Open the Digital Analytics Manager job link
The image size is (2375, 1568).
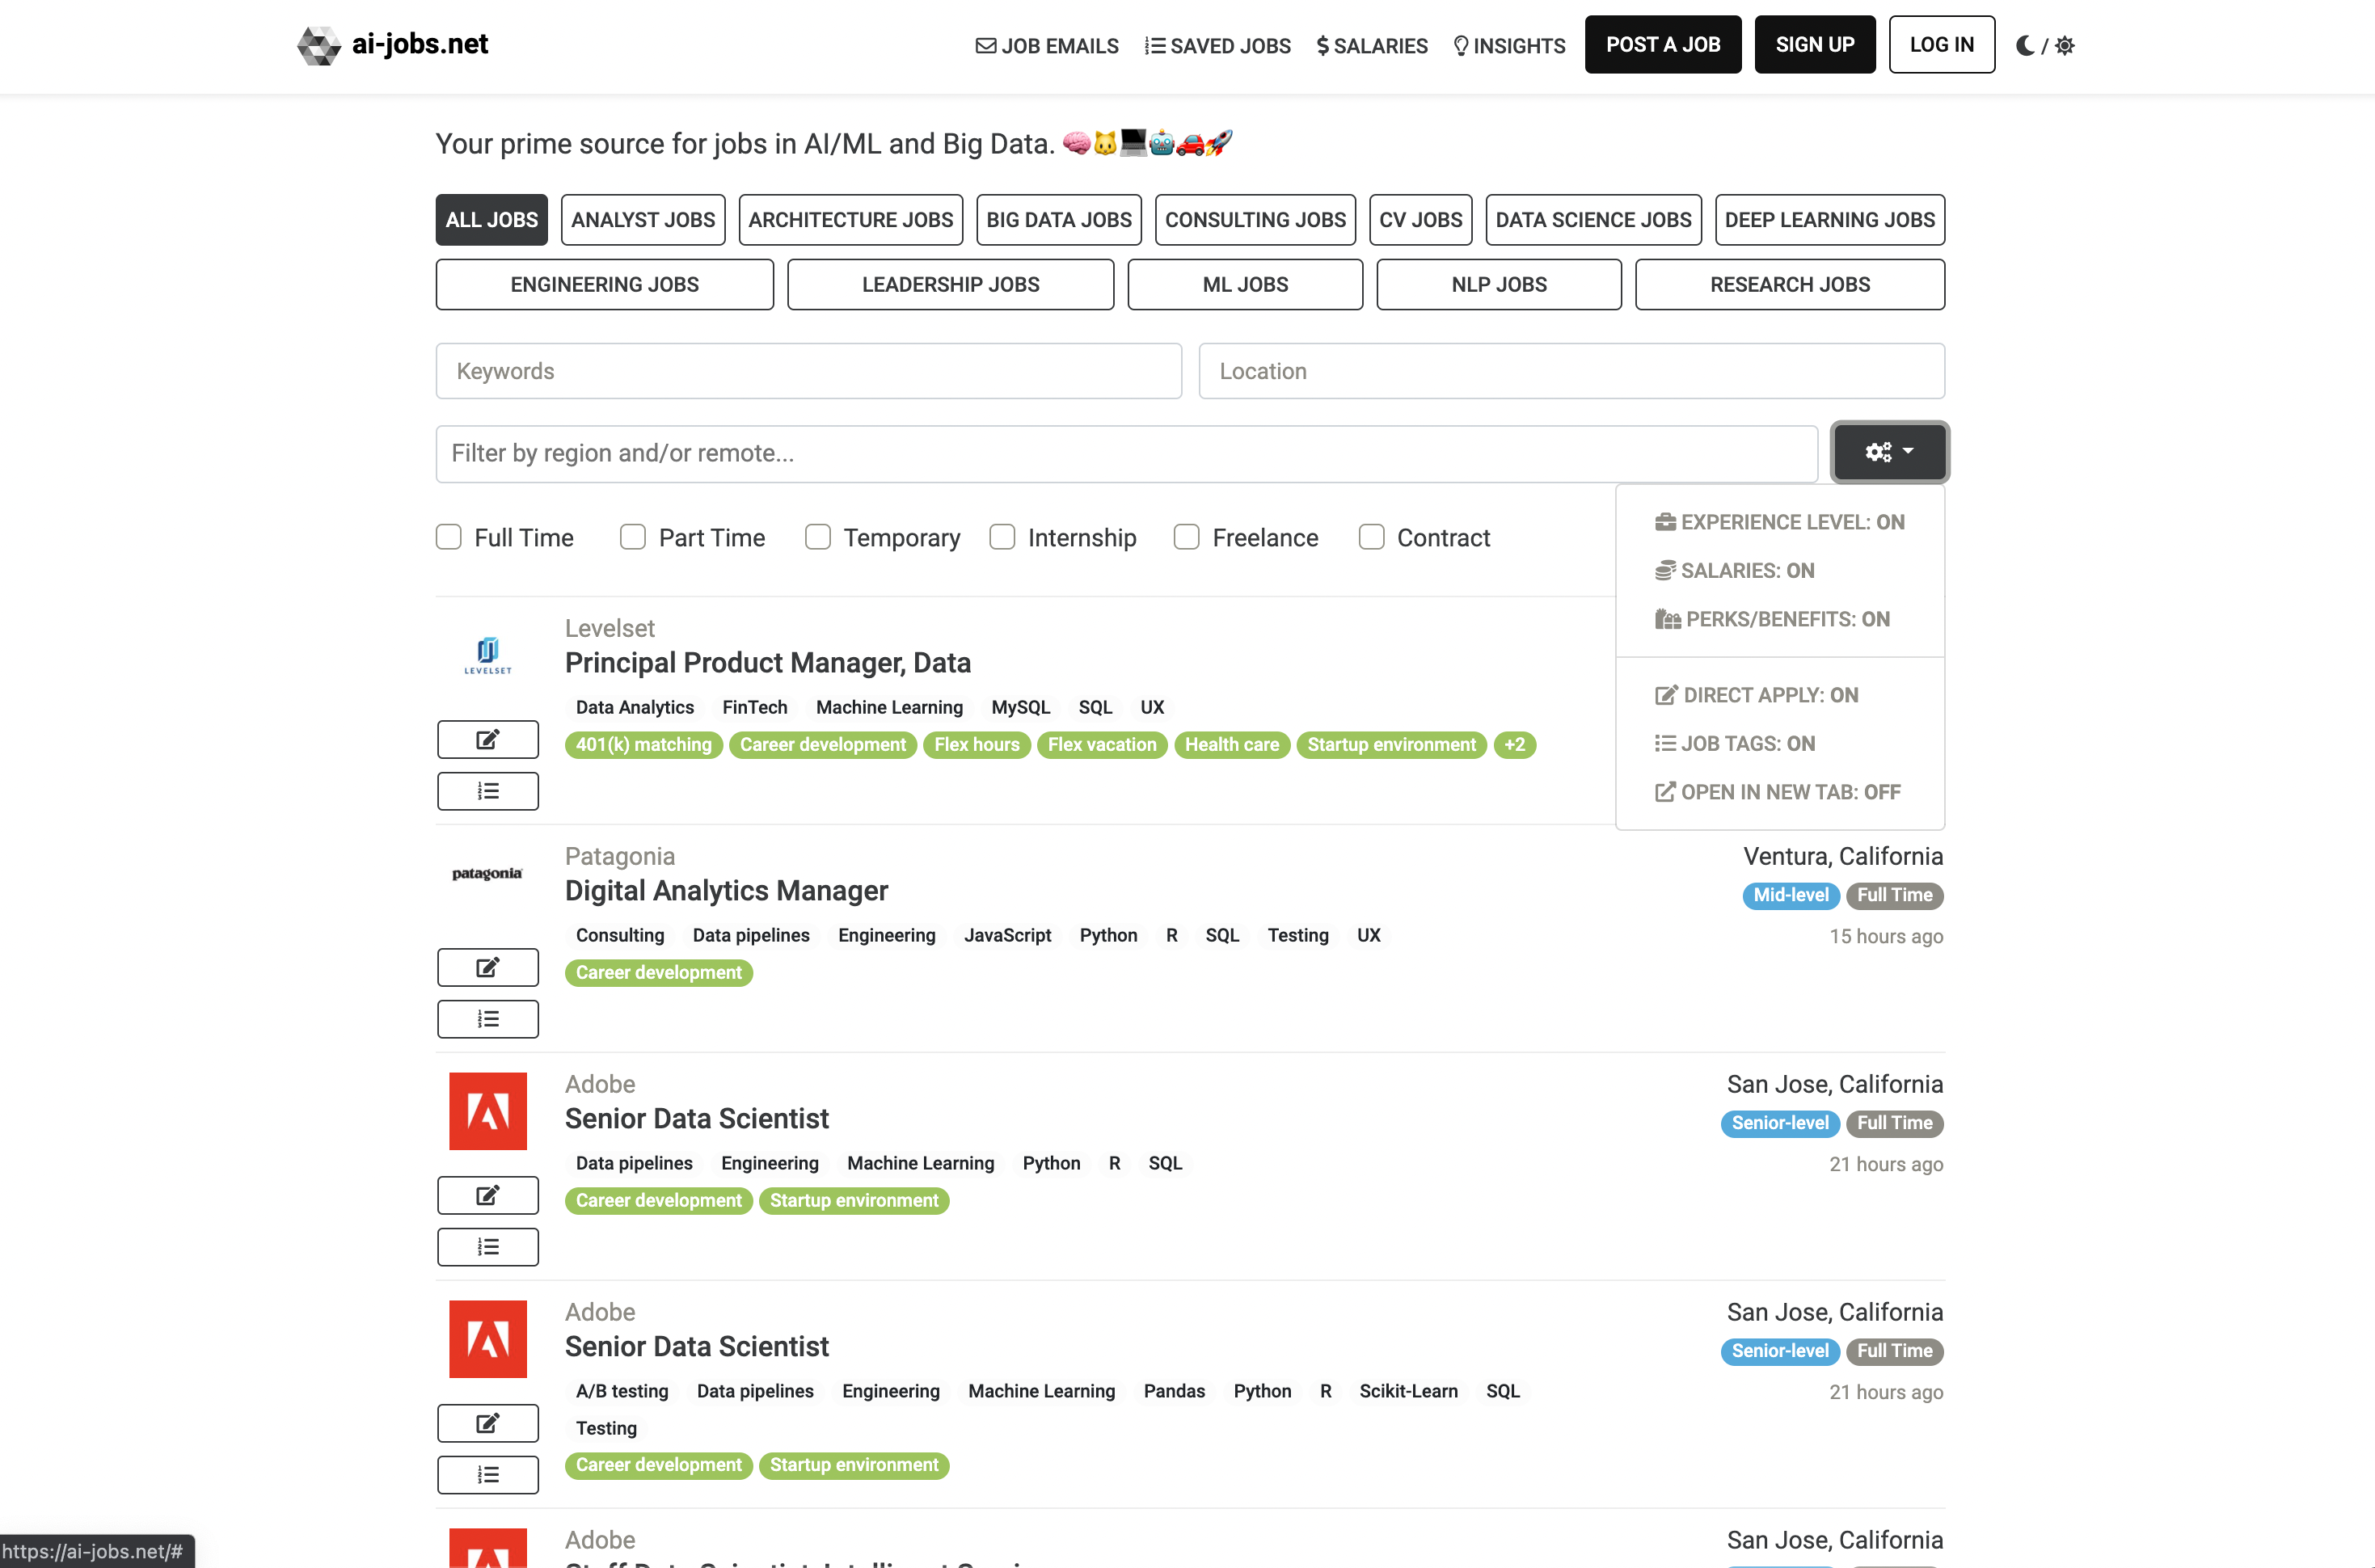[726, 890]
